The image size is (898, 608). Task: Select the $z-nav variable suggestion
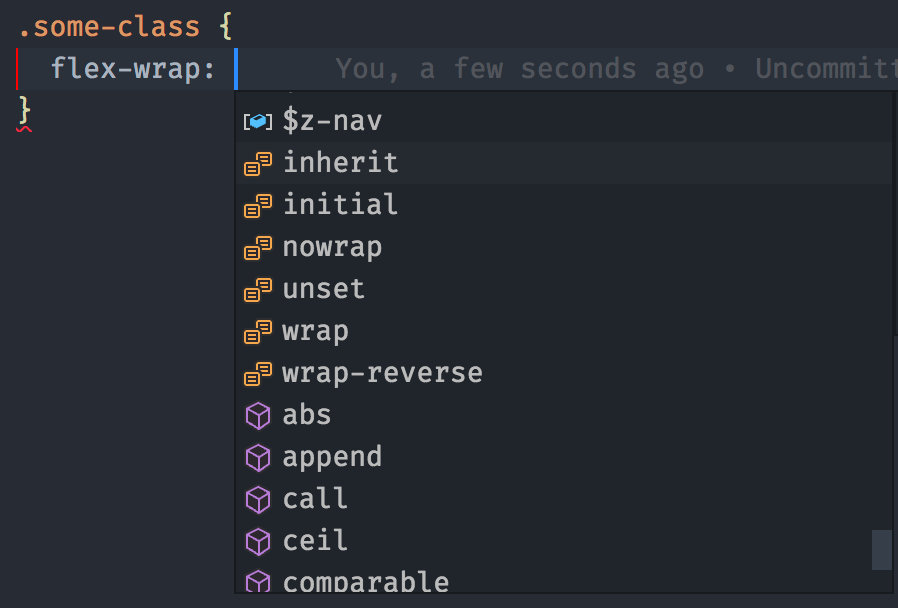coord(332,120)
